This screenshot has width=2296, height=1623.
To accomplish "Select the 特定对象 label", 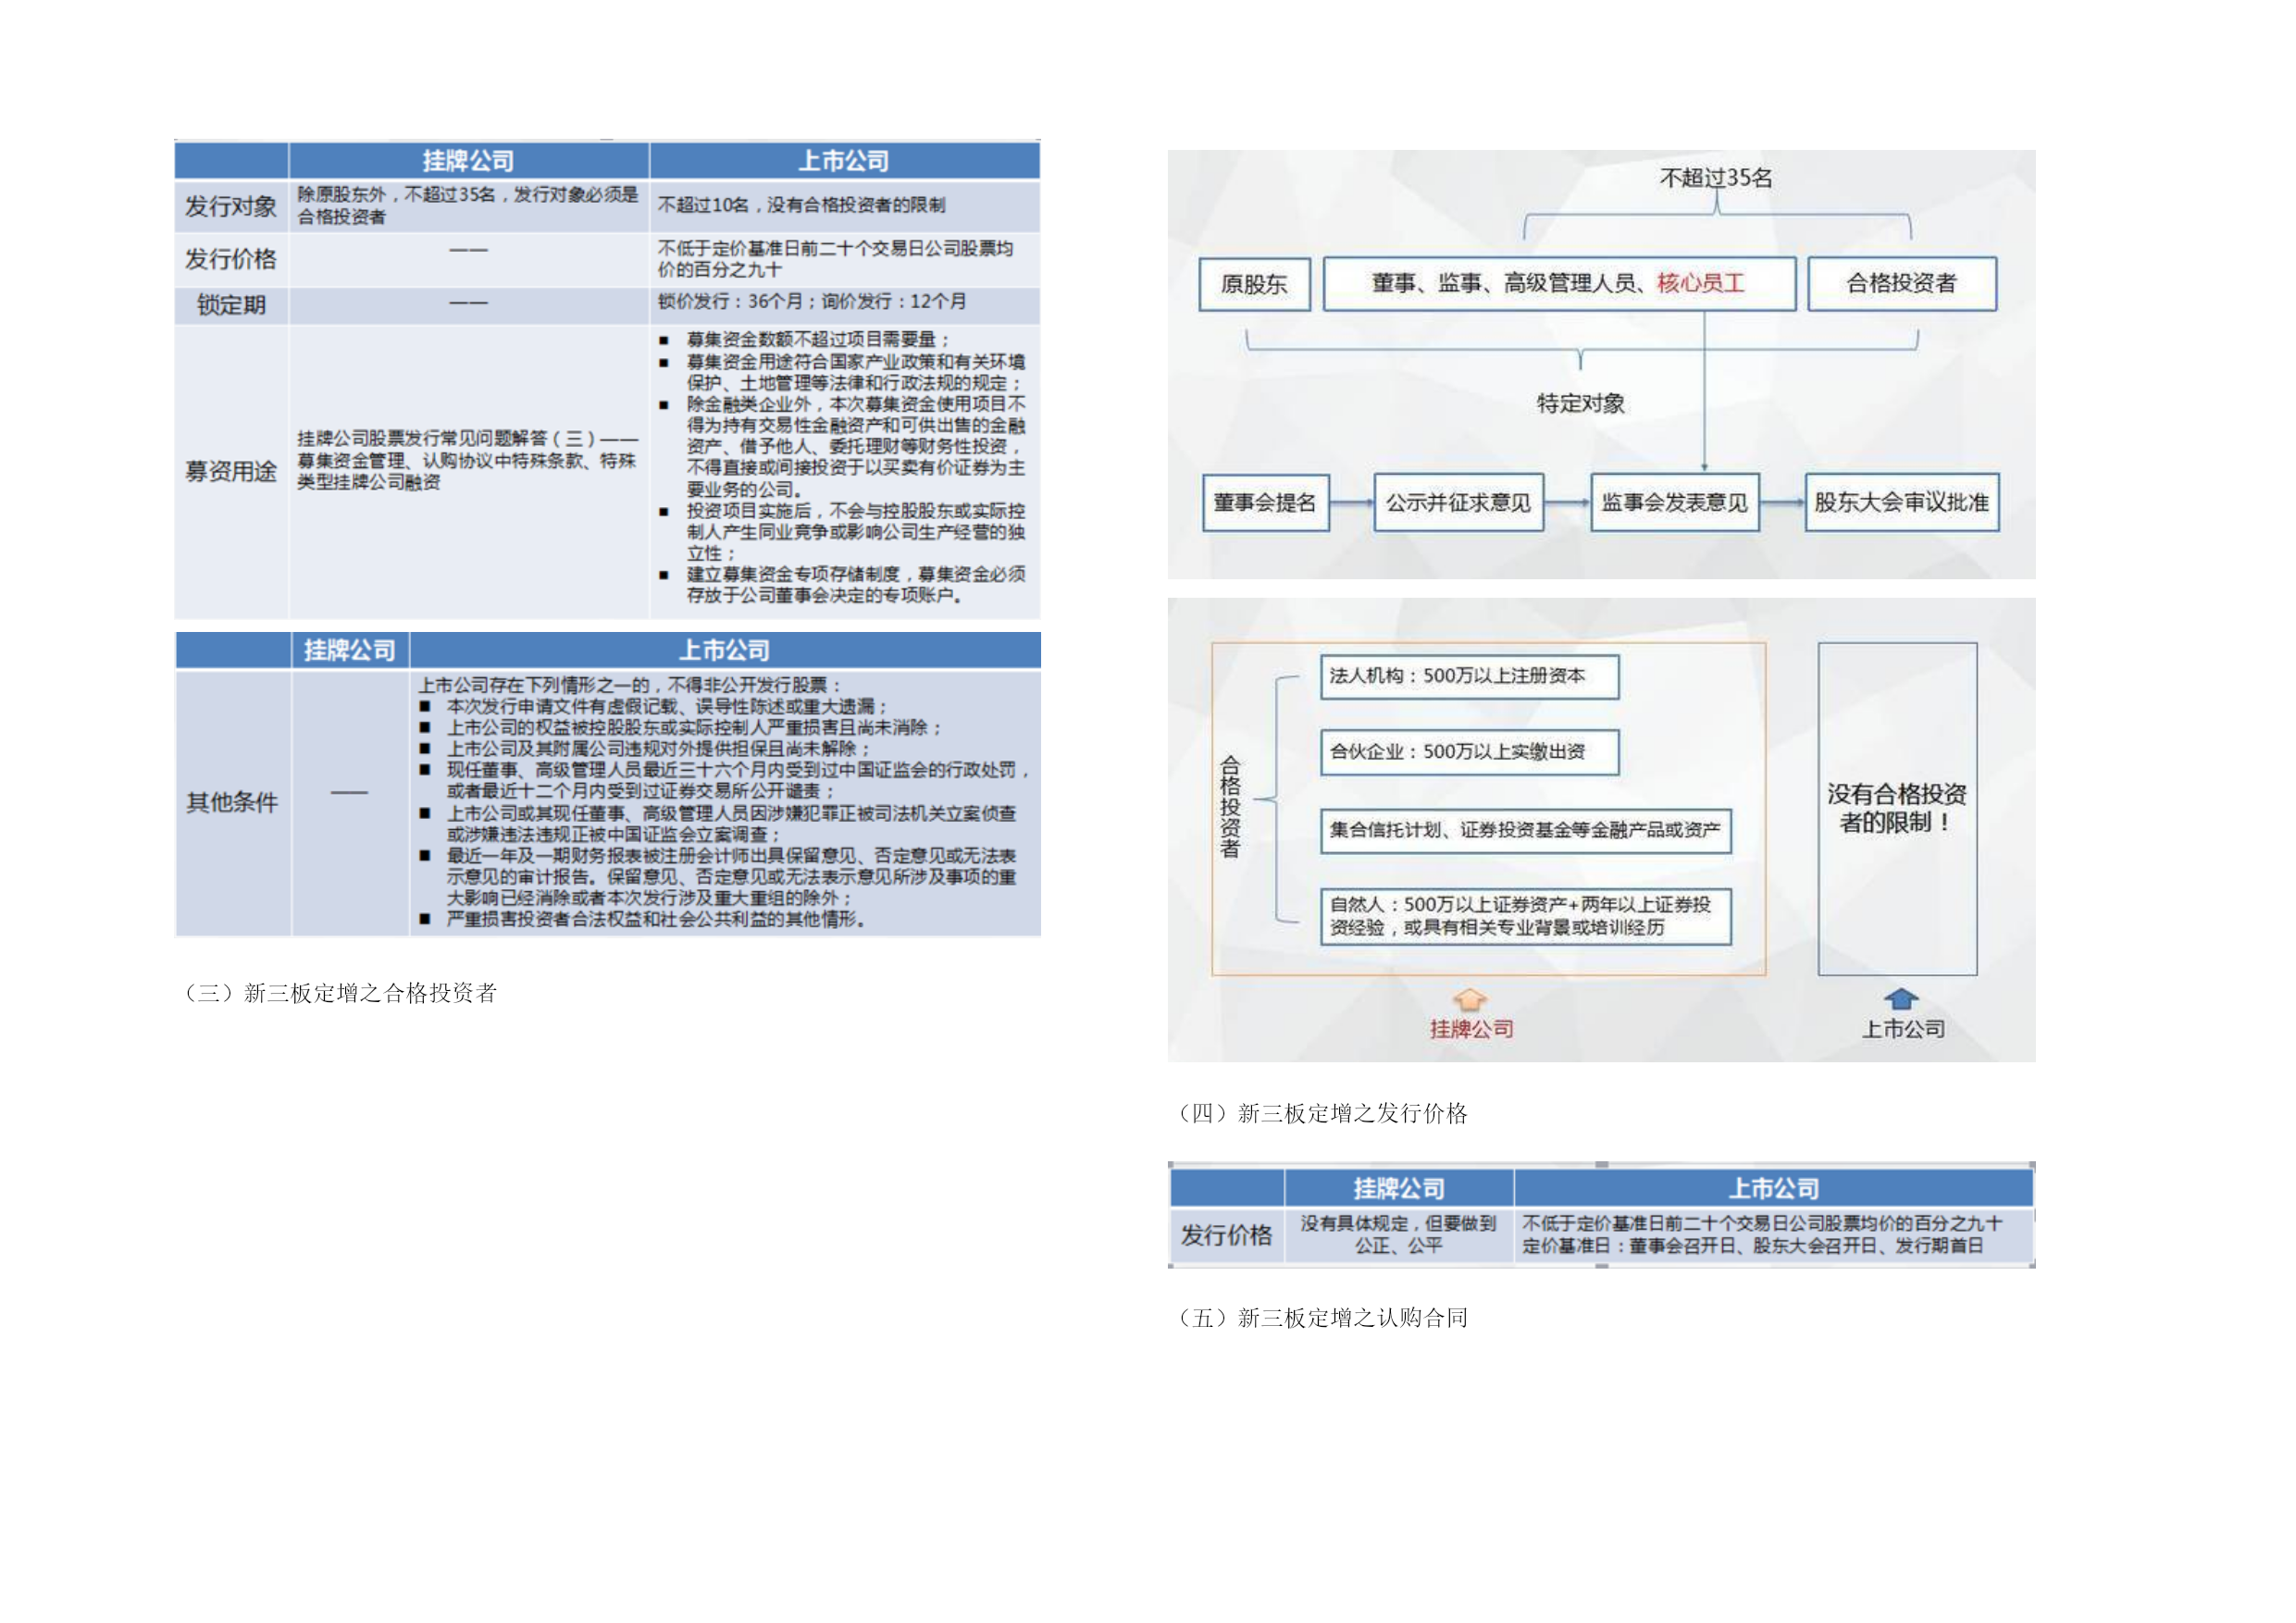I will [1581, 403].
